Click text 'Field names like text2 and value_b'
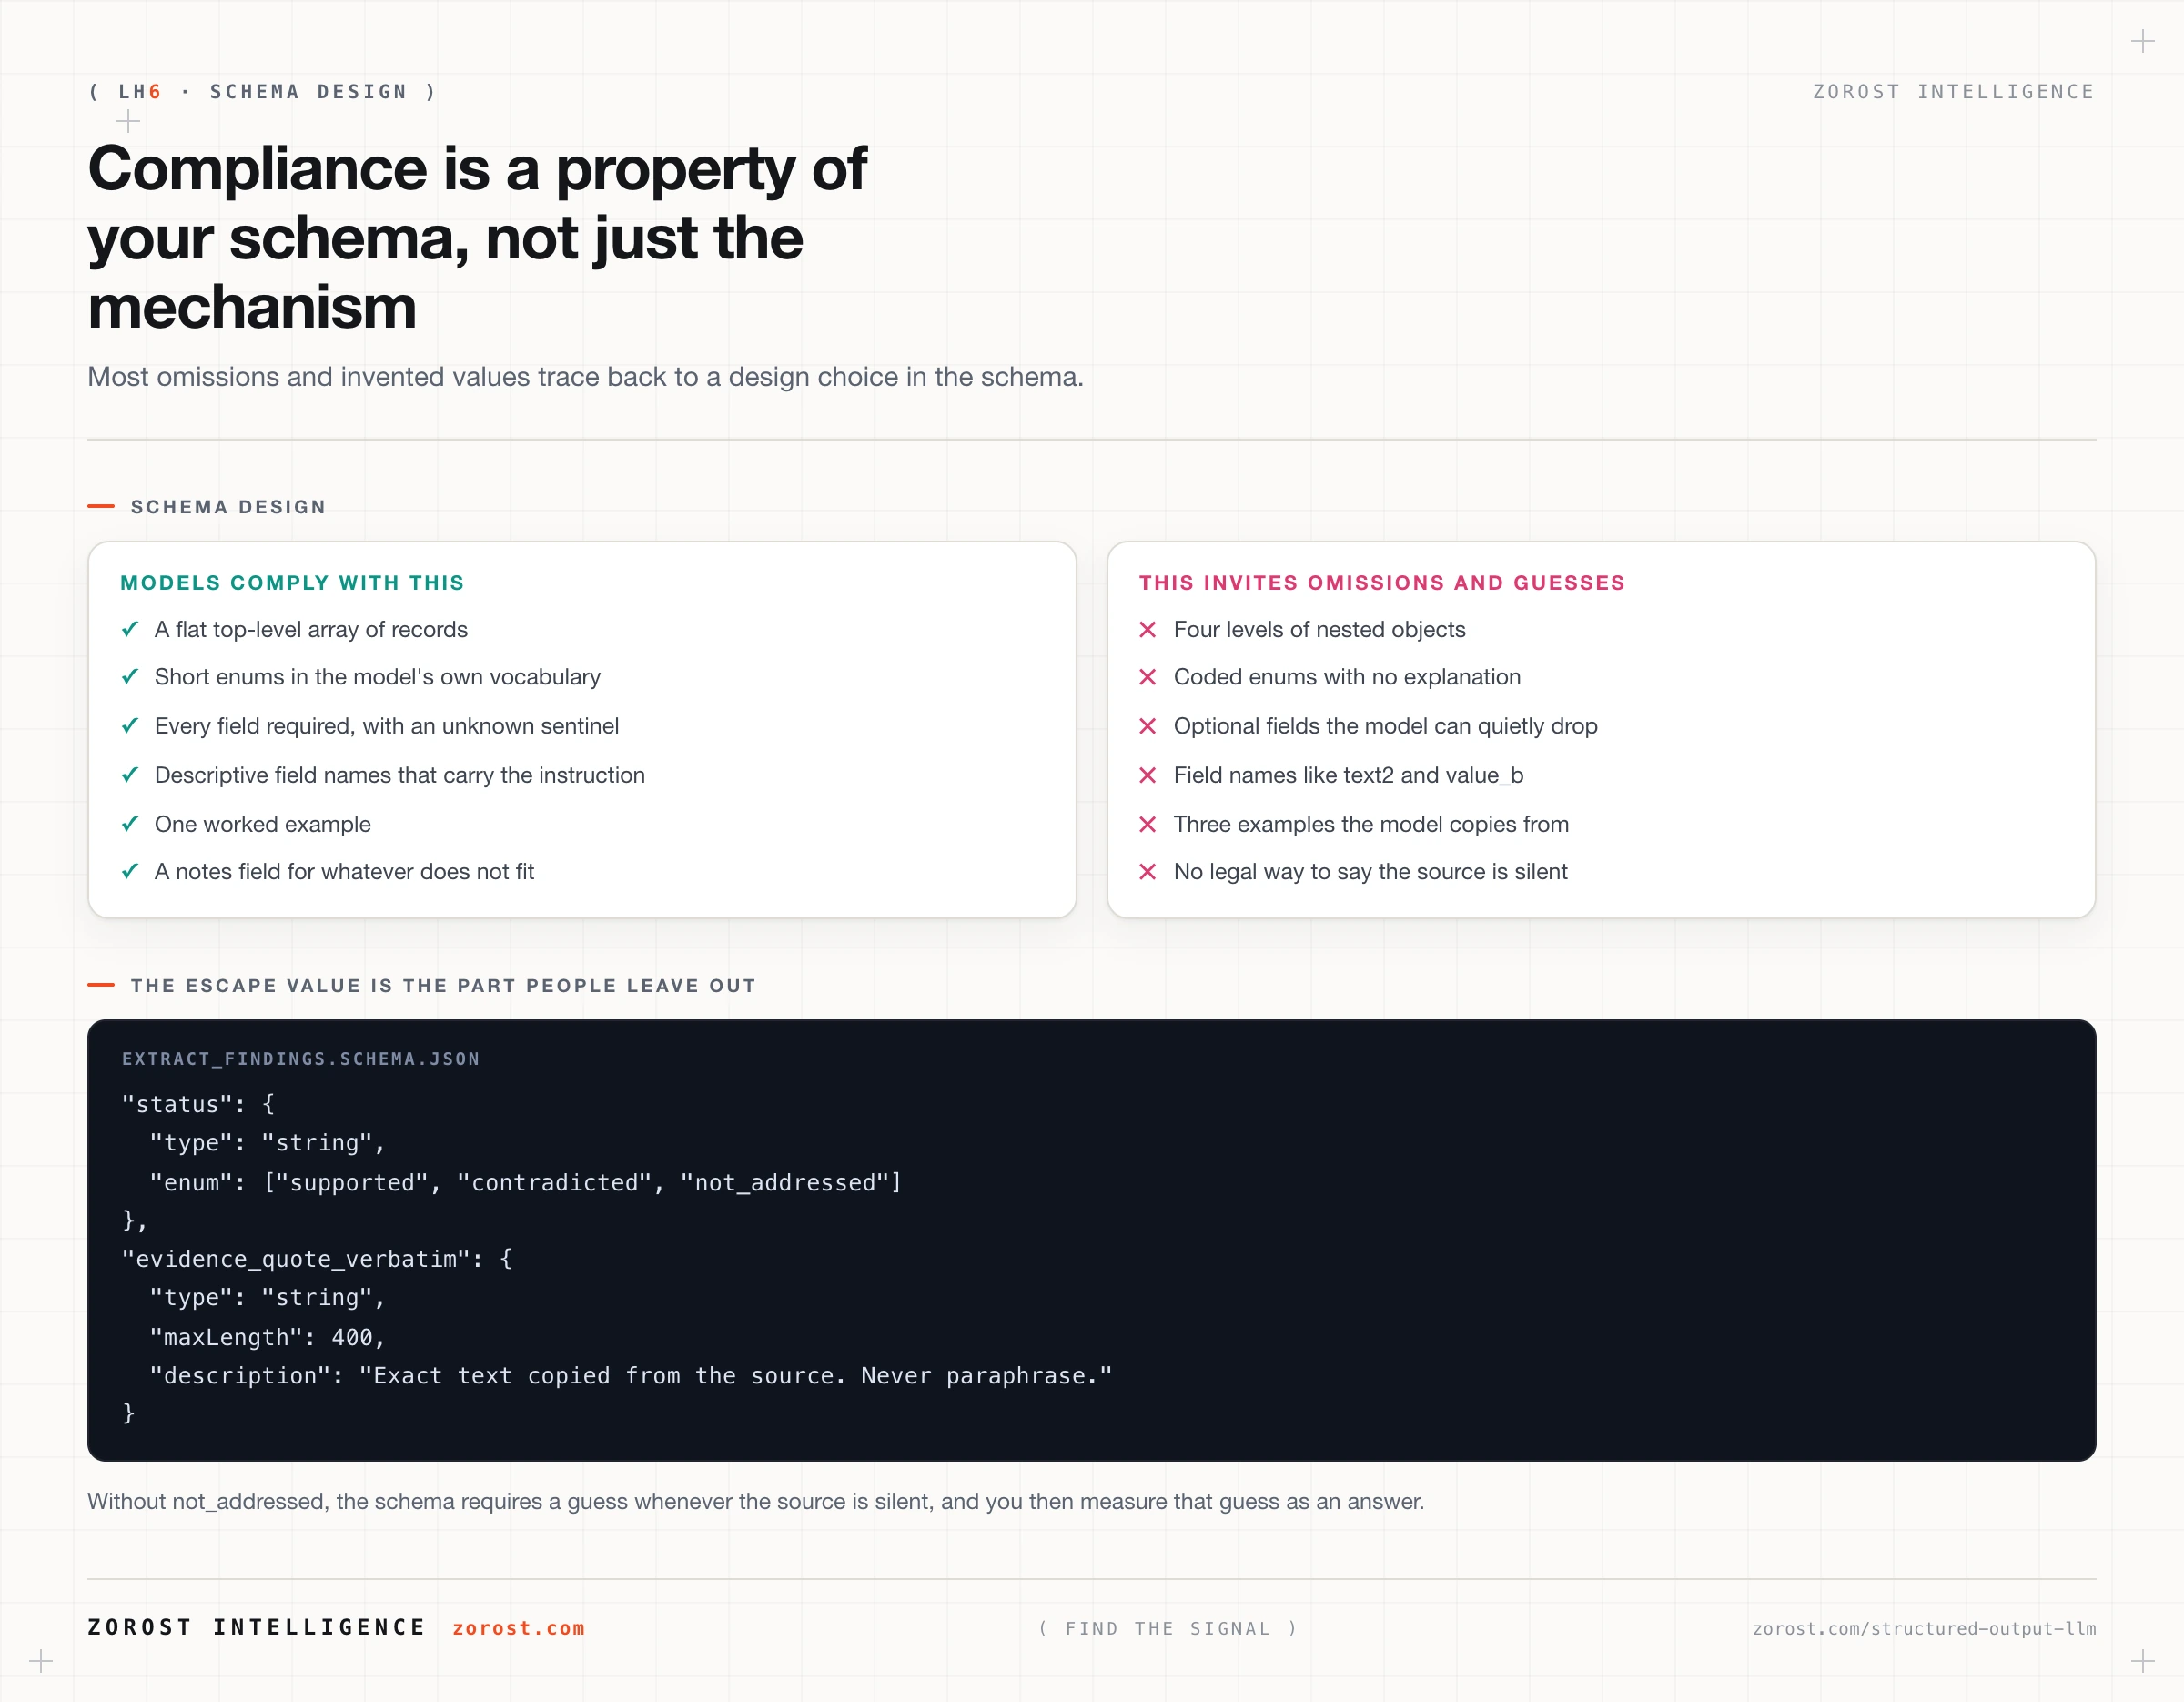This screenshot has width=2184, height=1702. click(x=1348, y=775)
